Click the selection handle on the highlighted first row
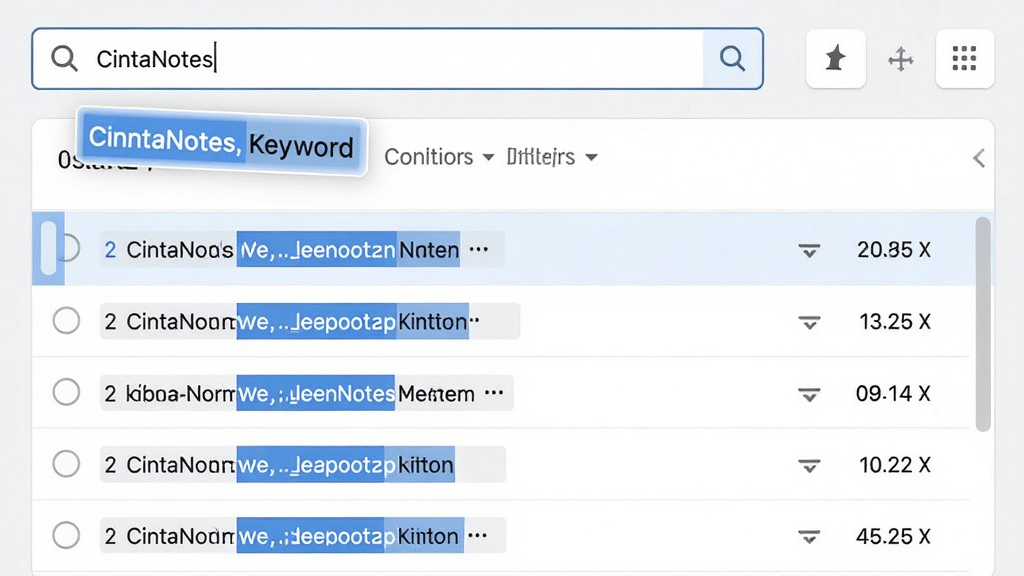The width and height of the screenshot is (1024, 576). (48, 248)
